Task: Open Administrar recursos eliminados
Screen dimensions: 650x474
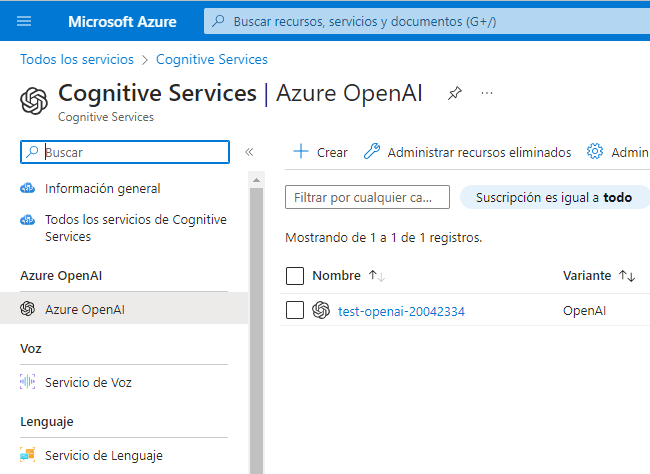Action: (x=468, y=152)
